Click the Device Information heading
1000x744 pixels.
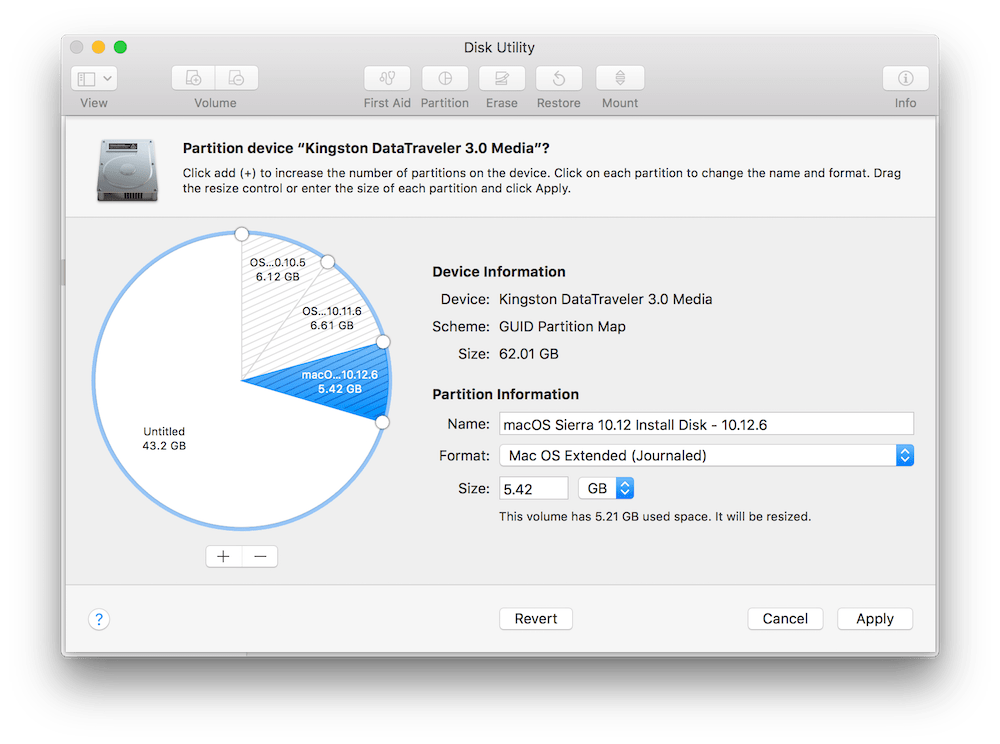(x=499, y=272)
